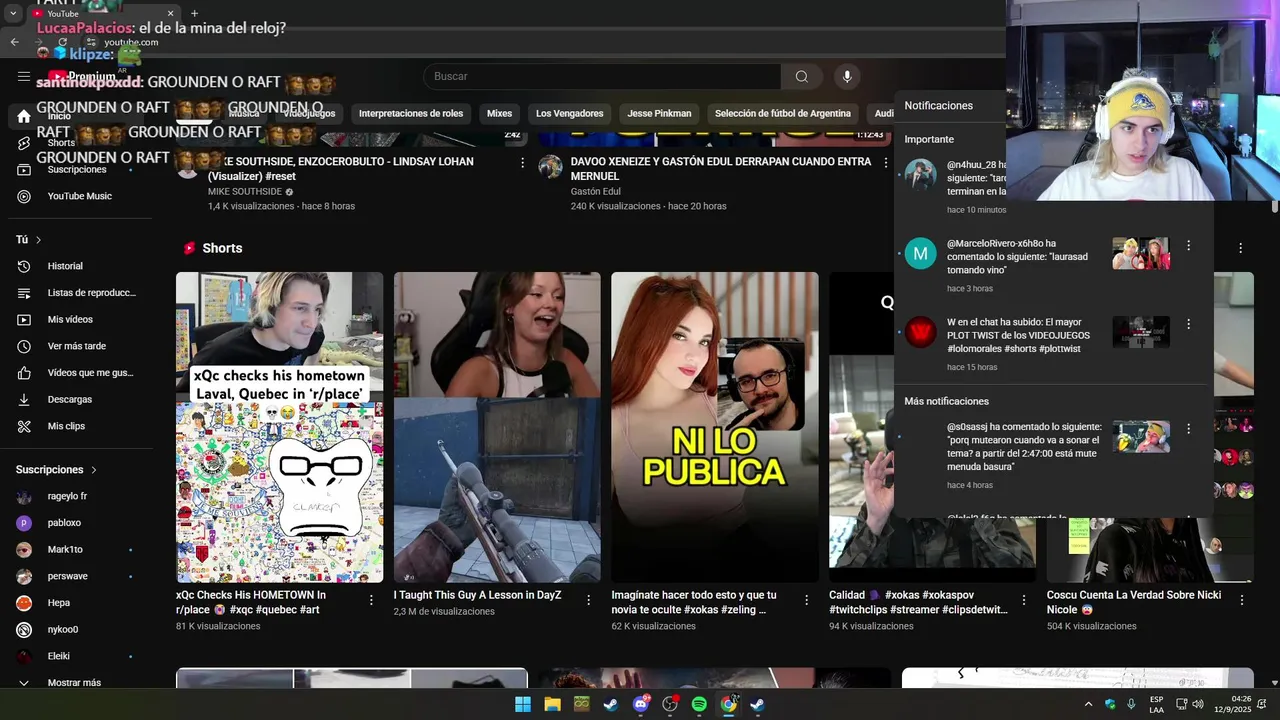This screenshot has width=1280, height=720.
Task: Open File Explorer from the taskbar
Action: pos(552,704)
